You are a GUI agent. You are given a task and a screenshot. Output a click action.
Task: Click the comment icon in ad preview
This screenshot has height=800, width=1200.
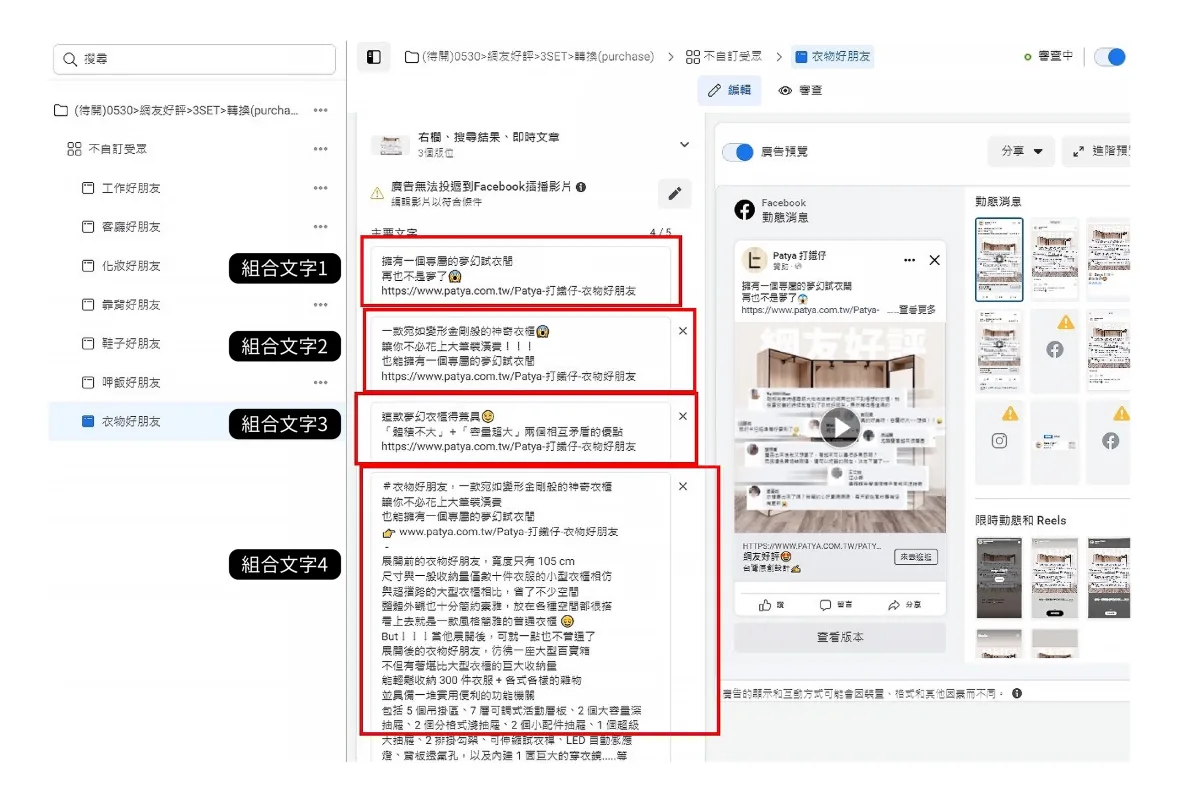point(825,605)
